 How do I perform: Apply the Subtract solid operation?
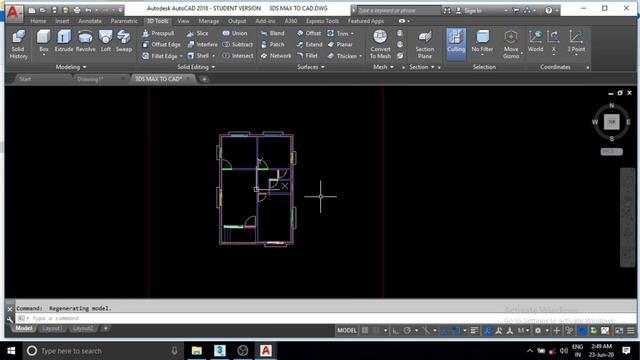coord(238,44)
